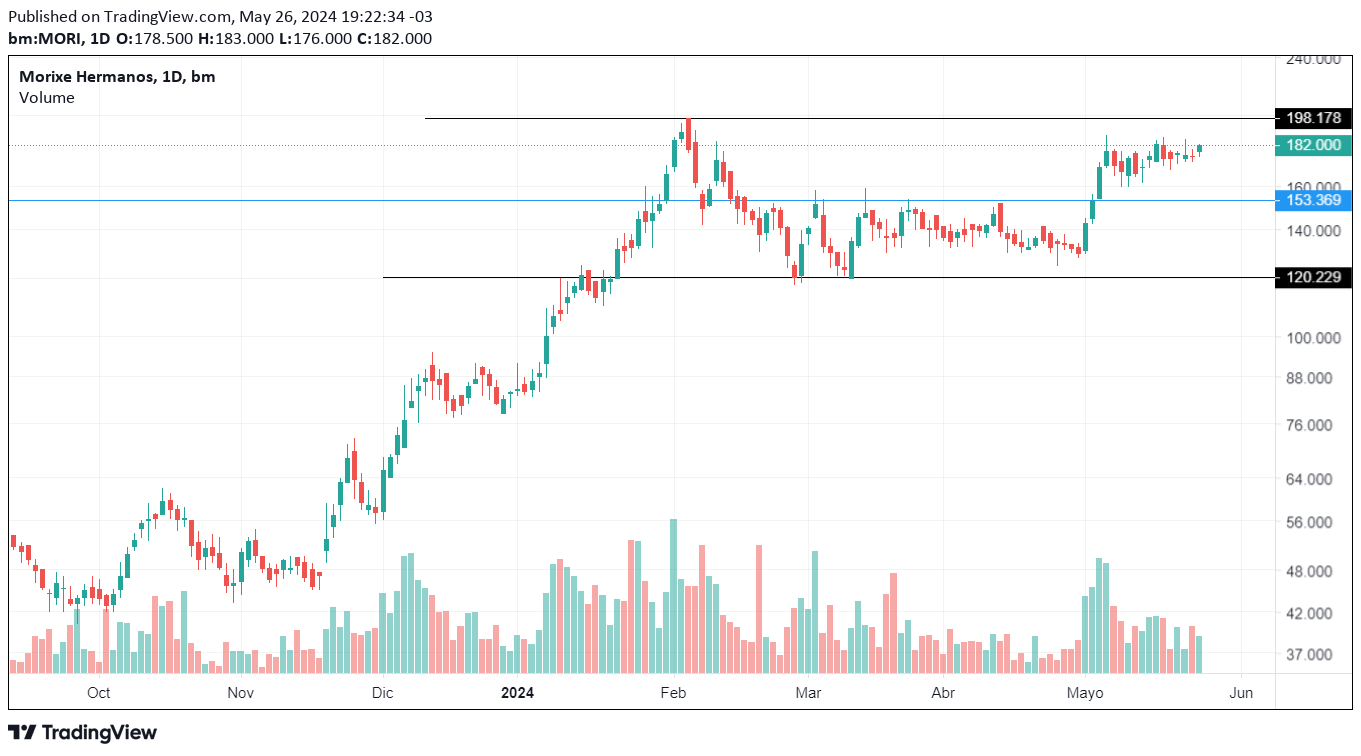
Task: Click the Volume indicator label
Action: tap(47, 98)
